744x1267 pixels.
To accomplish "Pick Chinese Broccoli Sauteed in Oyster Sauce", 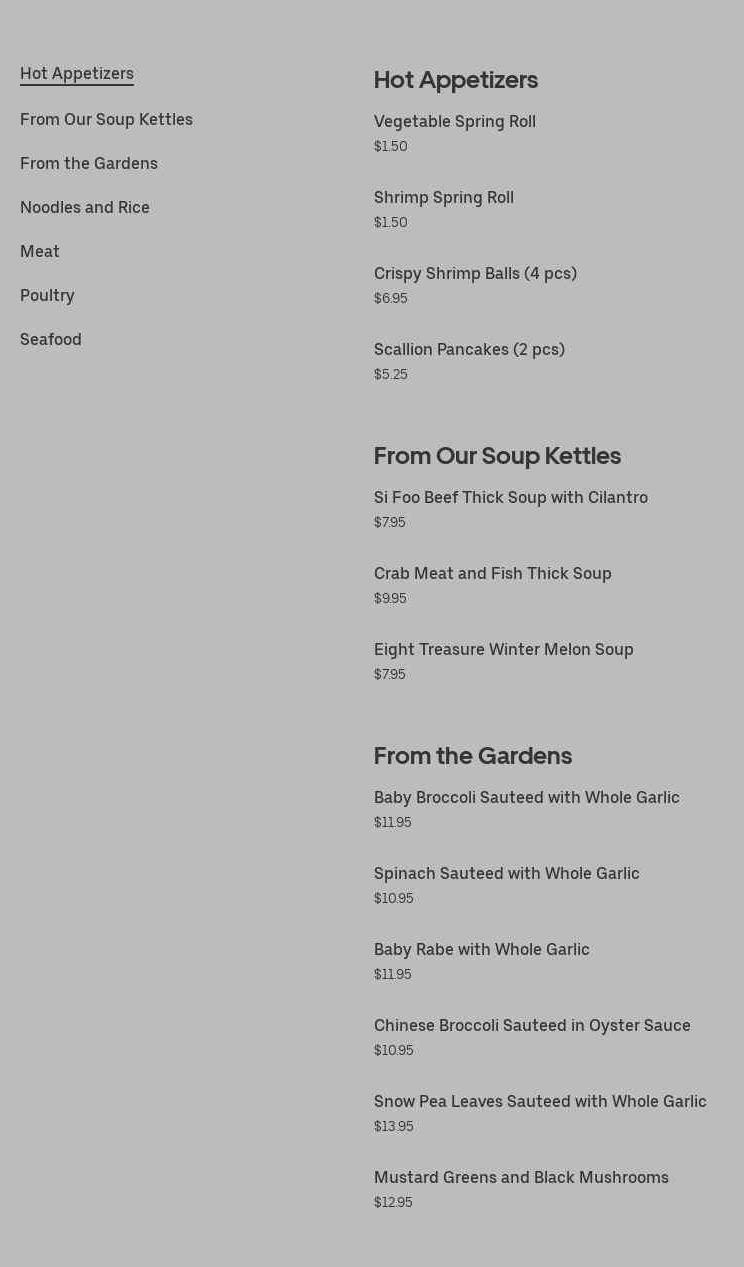I will point(532,1025).
